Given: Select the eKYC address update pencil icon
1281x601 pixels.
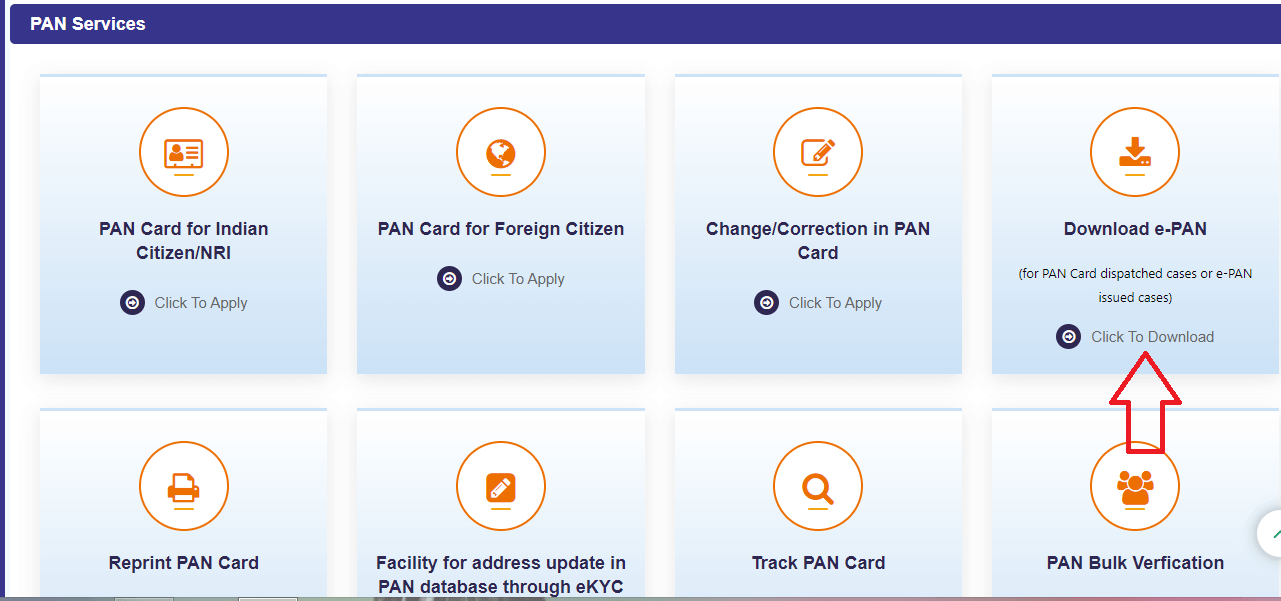Looking at the screenshot, I should (500, 486).
